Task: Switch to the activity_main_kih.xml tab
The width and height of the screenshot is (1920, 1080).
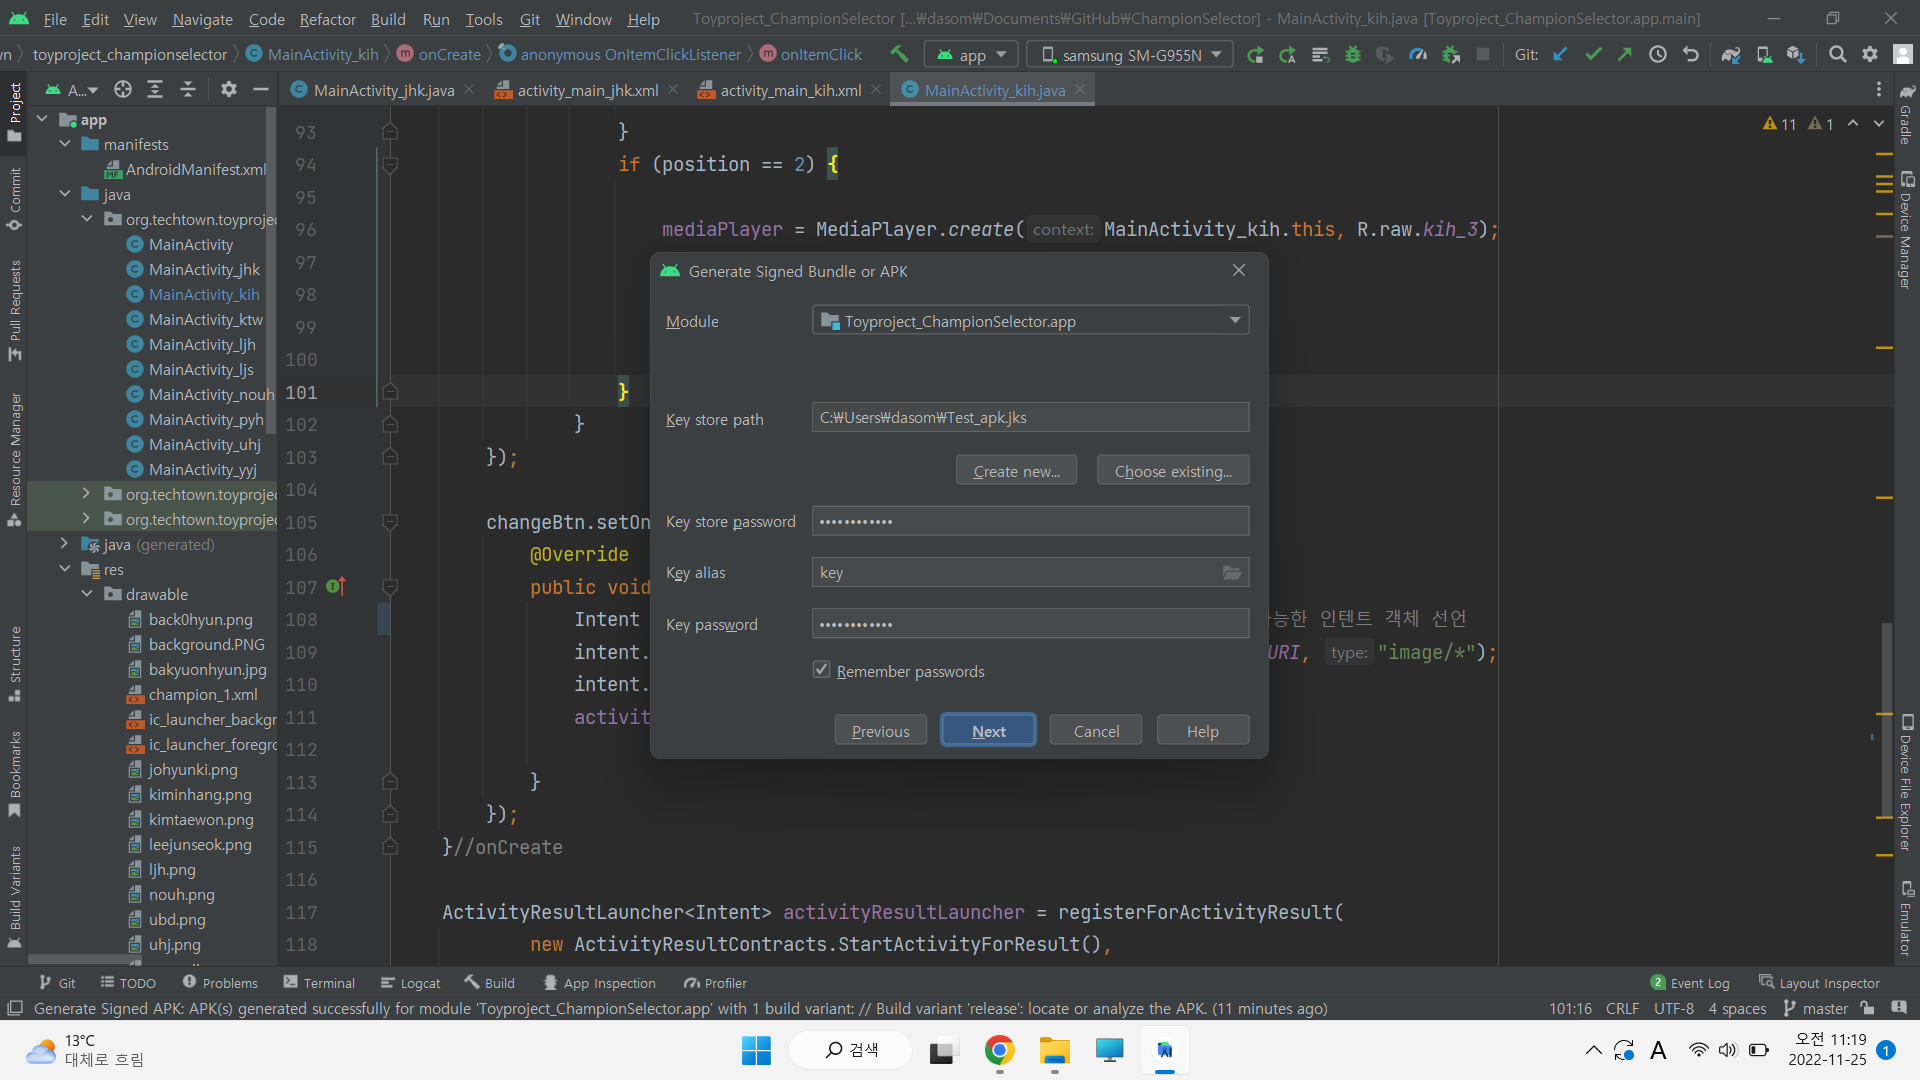Action: 790,90
